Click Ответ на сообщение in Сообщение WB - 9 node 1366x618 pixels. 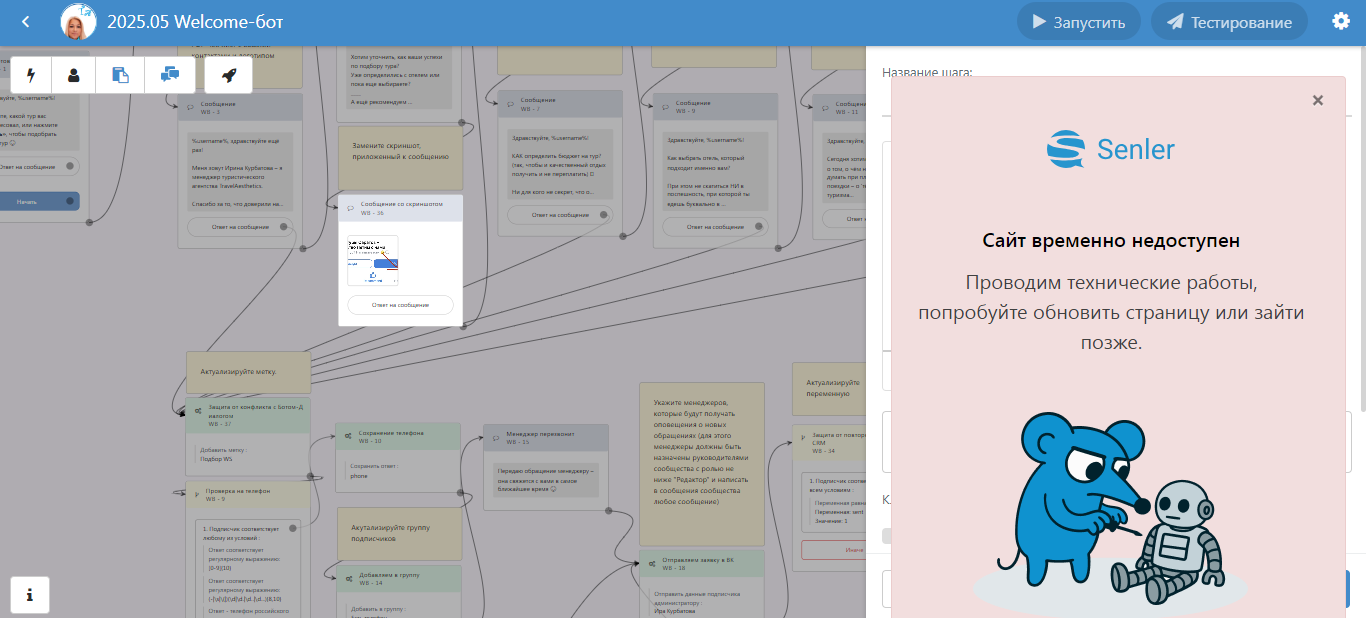tap(713, 228)
